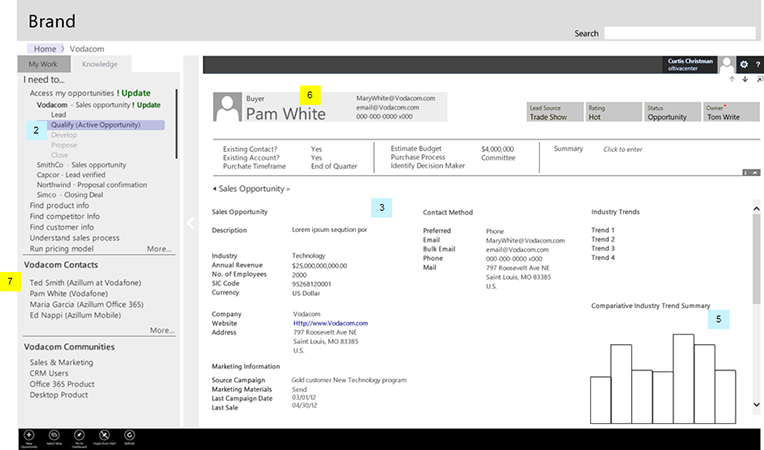This screenshot has height=450, width=764.
Task: Click the Curtis Christman user profile picture
Action: (726, 64)
